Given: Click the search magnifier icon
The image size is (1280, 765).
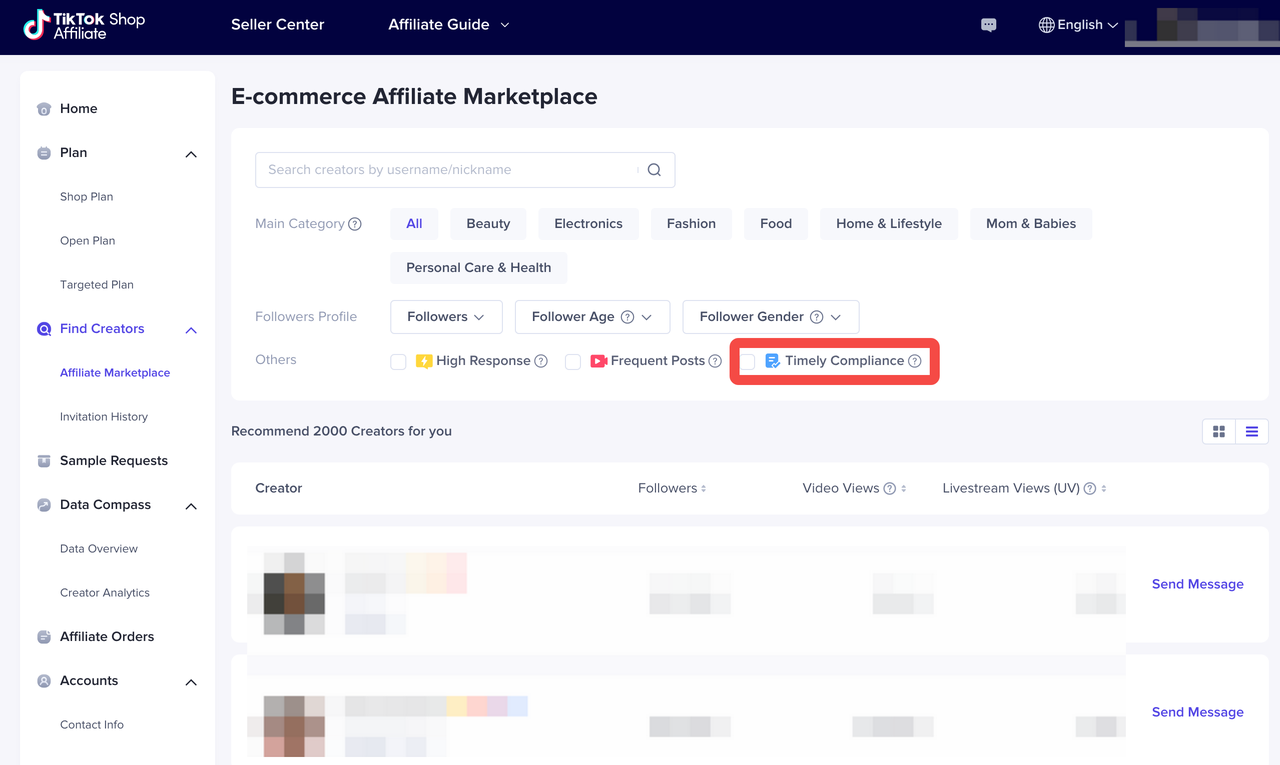Looking at the screenshot, I should [x=654, y=170].
